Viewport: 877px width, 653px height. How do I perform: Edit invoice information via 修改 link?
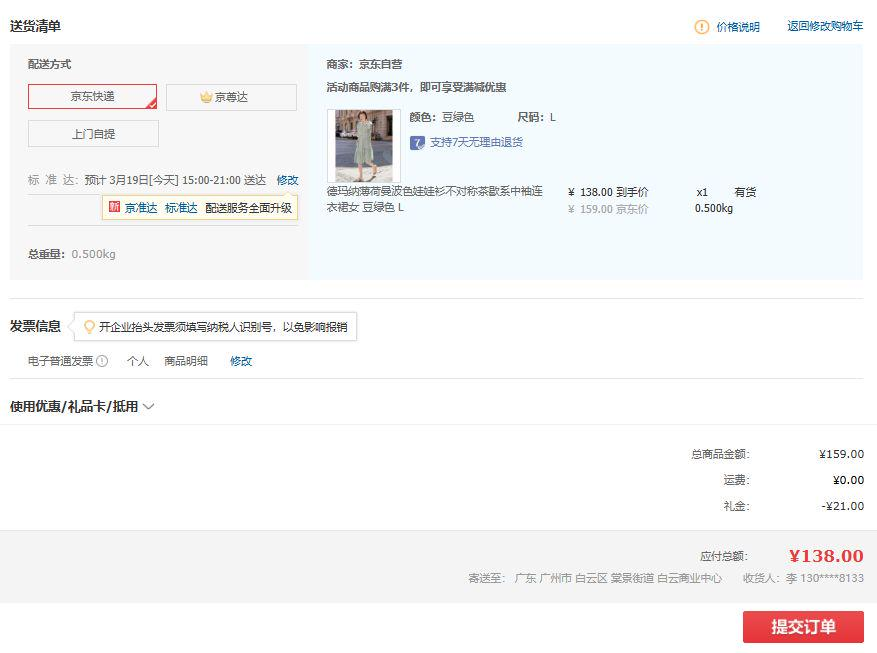241,361
